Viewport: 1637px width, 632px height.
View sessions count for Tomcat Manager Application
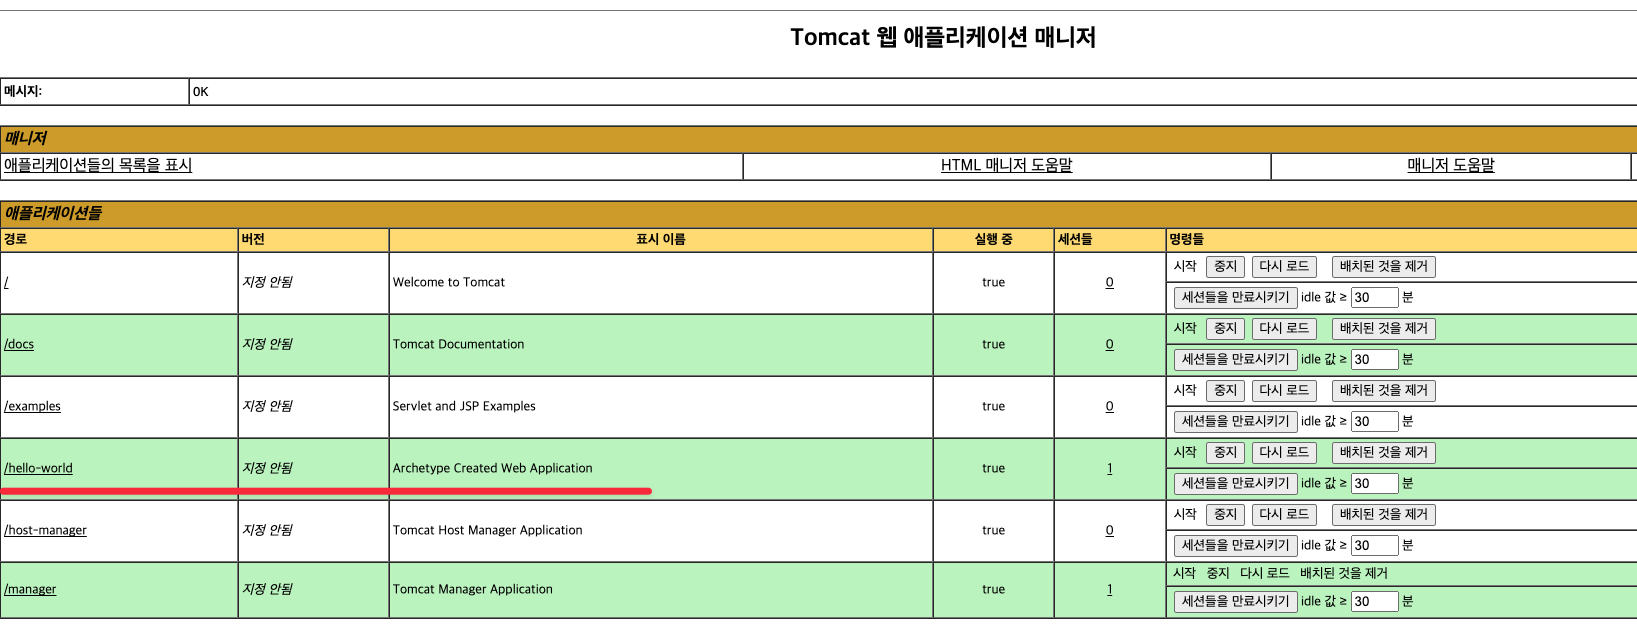click(1109, 589)
